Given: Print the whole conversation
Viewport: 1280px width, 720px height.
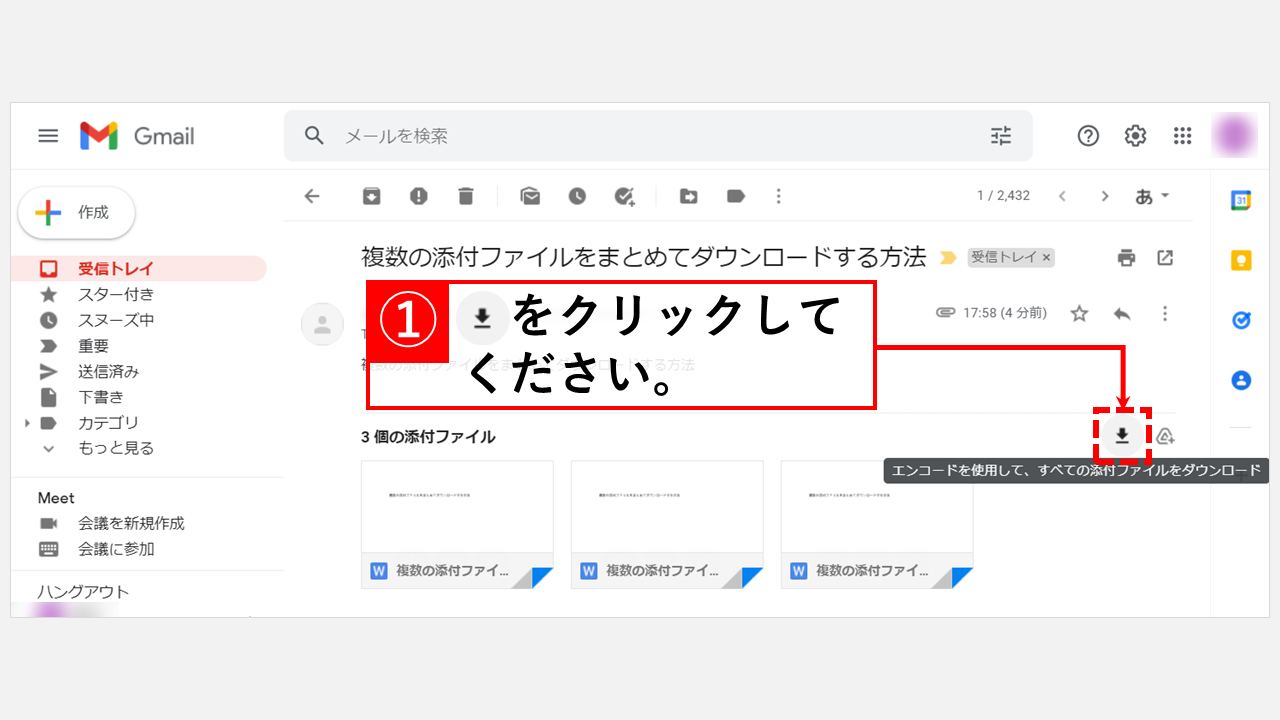Looking at the screenshot, I should click(1127, 258).
